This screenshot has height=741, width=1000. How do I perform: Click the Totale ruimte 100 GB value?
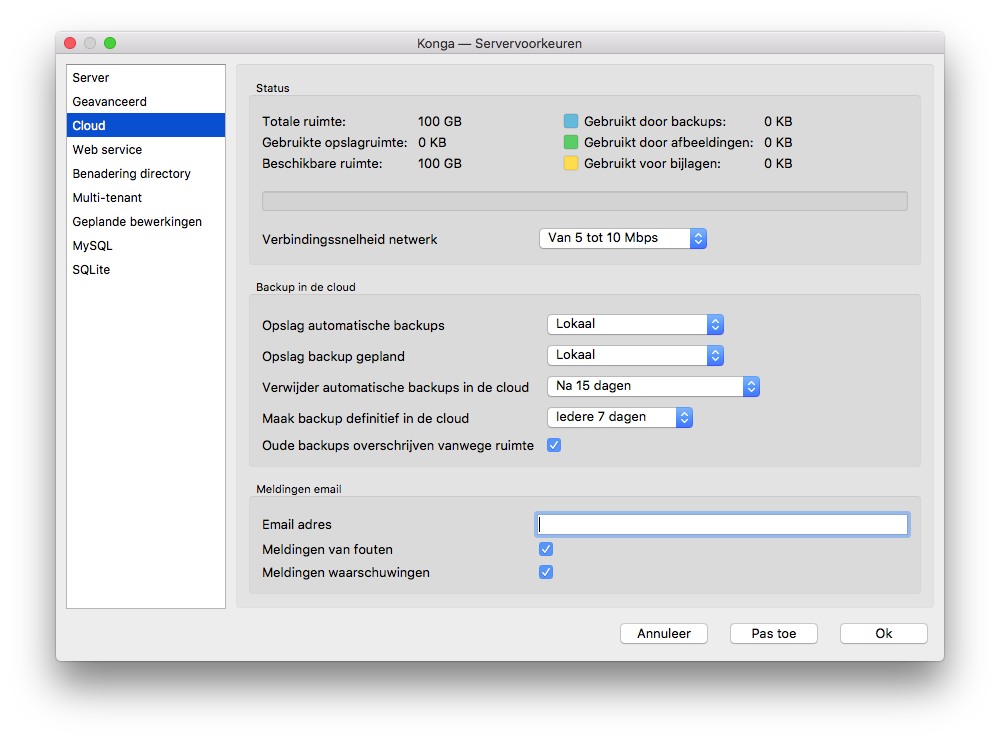[439, 121]
